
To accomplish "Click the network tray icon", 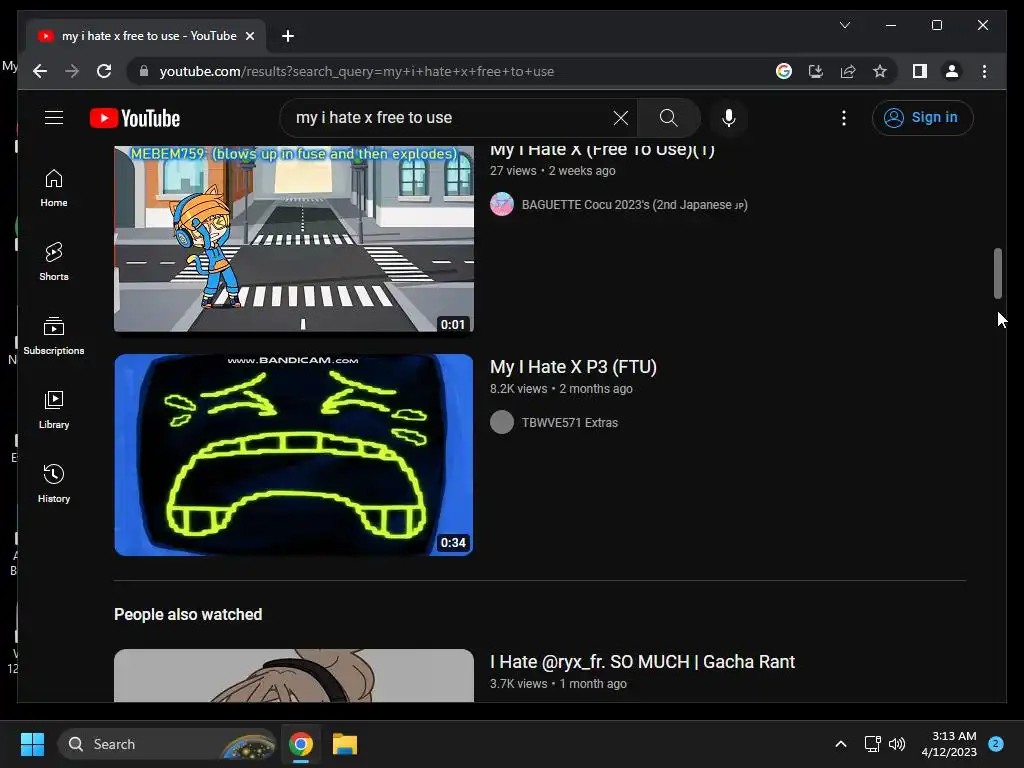I will tap(872, 744).
